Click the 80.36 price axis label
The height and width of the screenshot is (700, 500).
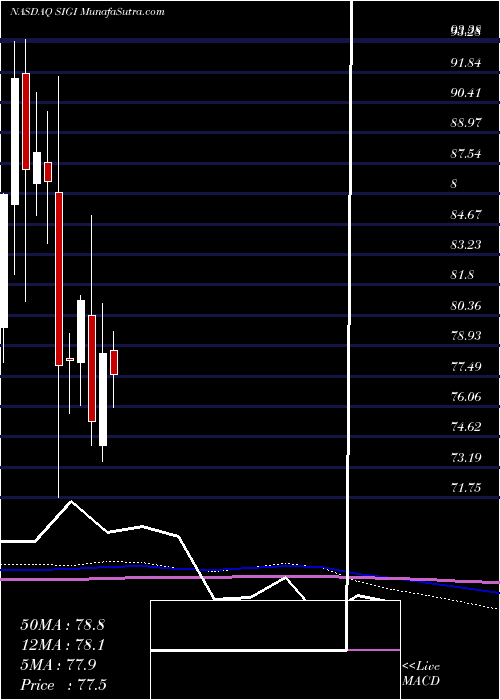[x=466, y=306]
